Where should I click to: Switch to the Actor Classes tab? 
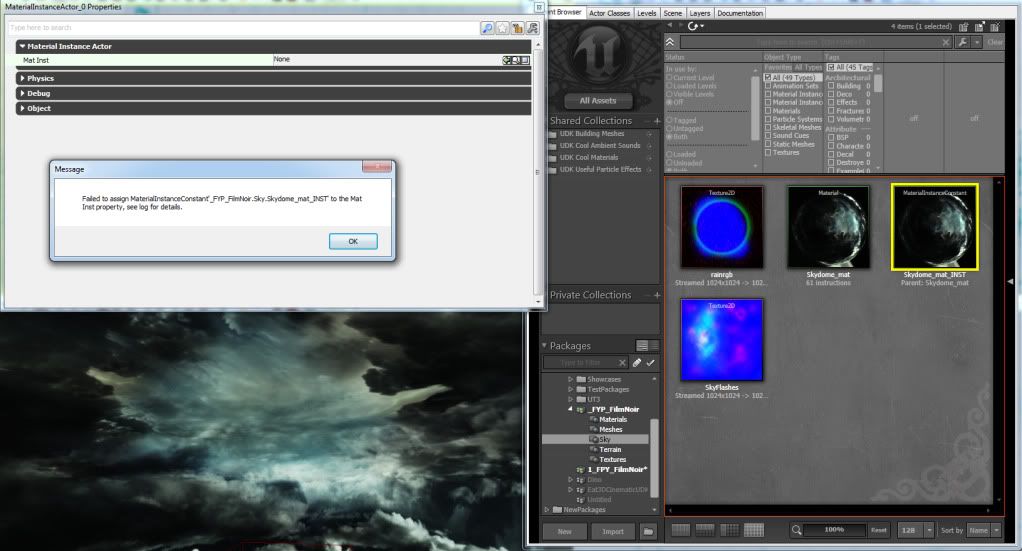[x=609, y=13]
